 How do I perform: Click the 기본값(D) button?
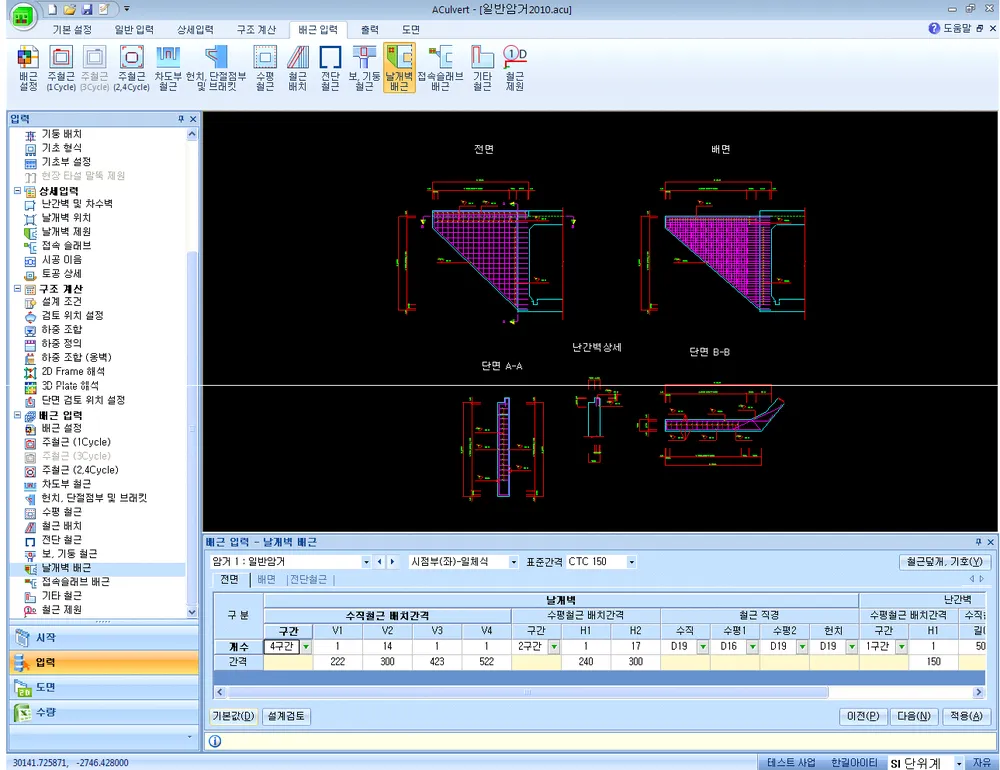(x=233, y=716)
